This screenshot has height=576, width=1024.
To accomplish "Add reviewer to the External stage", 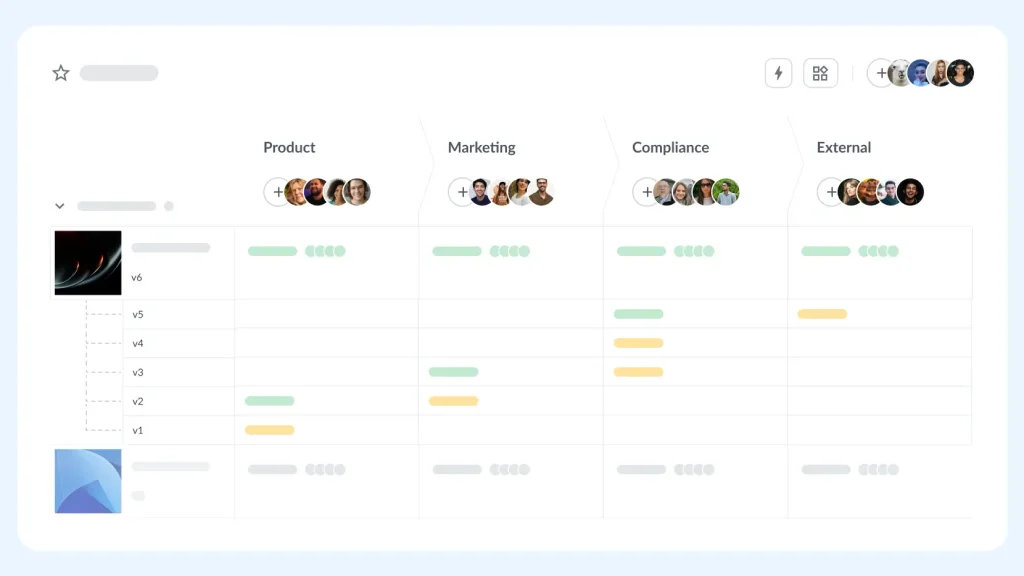I will tap(831, 192).
